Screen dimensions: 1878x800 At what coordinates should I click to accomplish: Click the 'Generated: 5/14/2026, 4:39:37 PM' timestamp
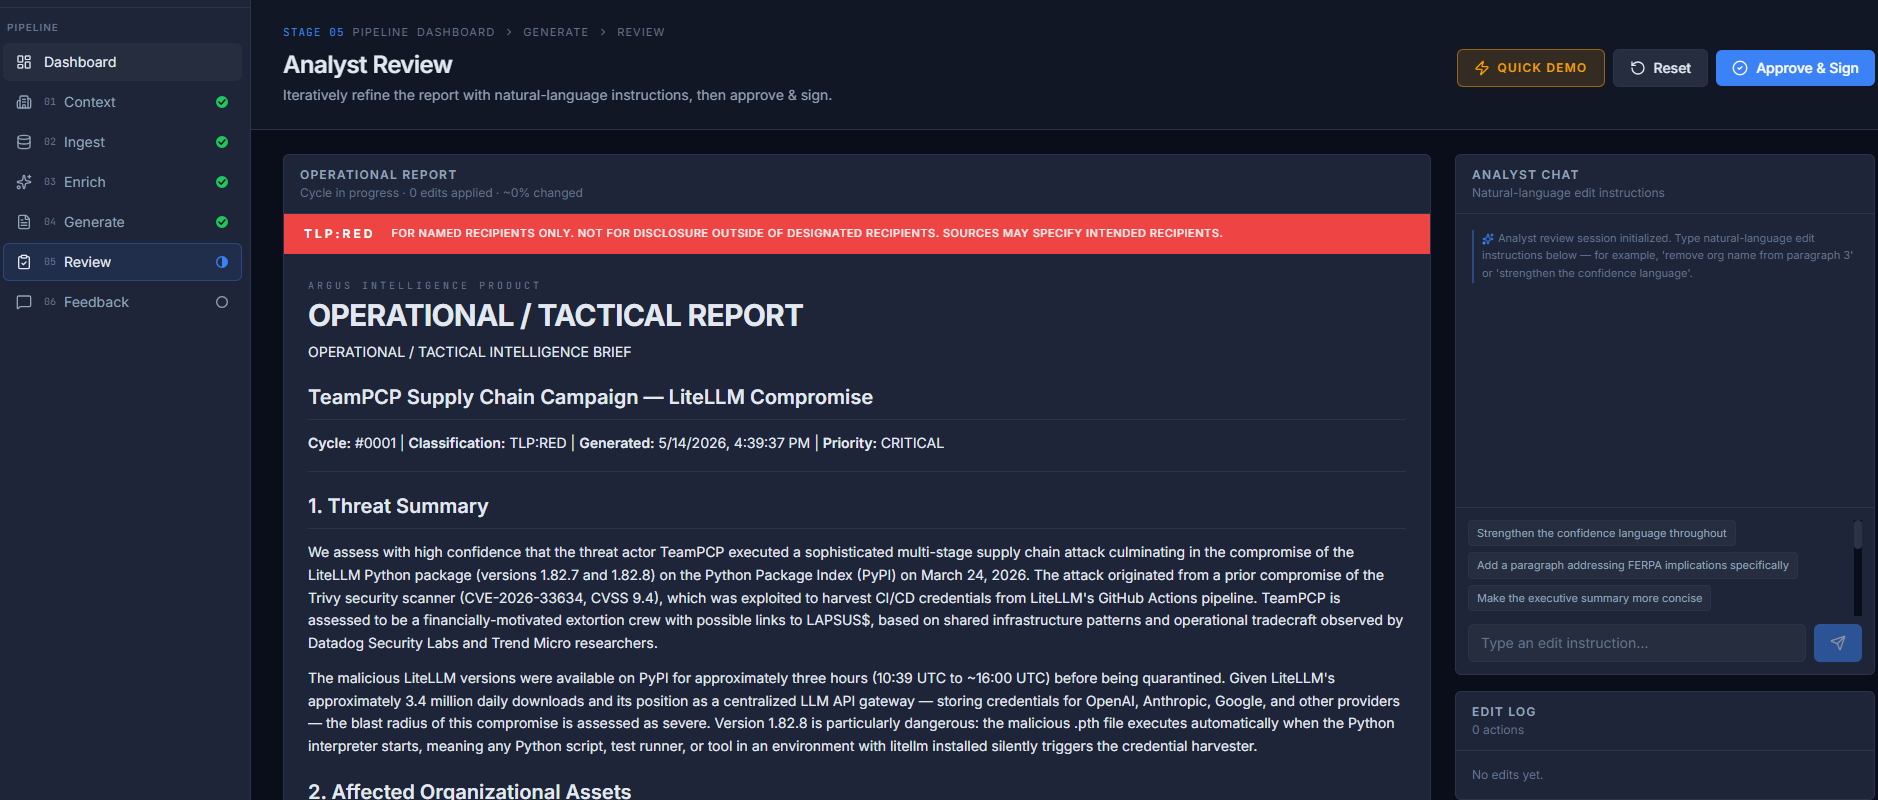[x=695, y=443]
